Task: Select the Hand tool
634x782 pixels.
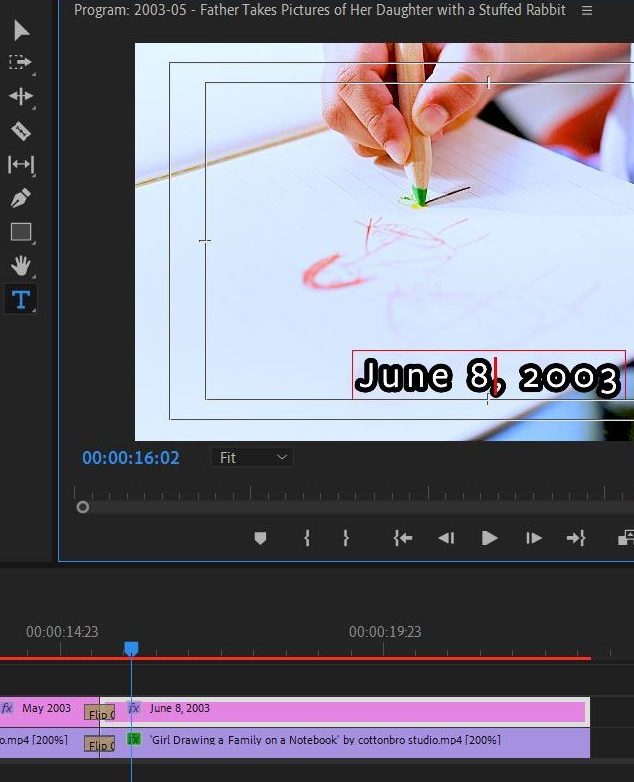Action: click(21, 265)
